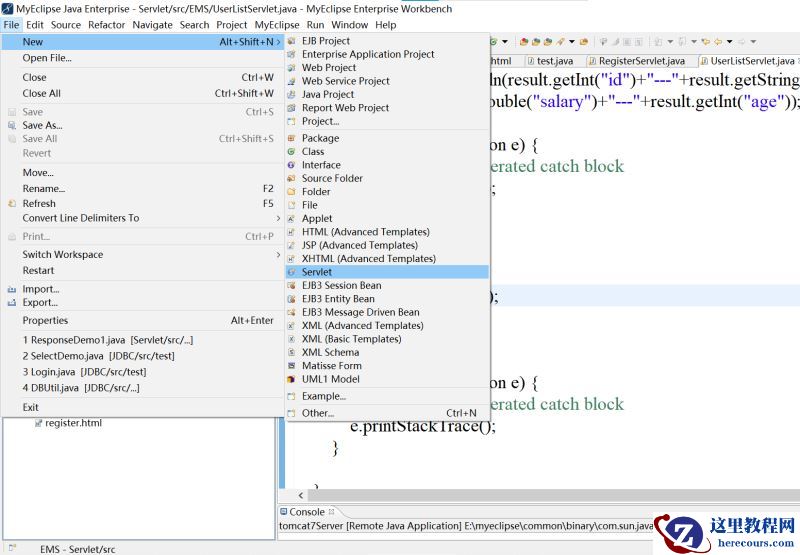Select Servlet in the New submenu
The width and height of the screenshot is (800, 555).
pos(387,272)
